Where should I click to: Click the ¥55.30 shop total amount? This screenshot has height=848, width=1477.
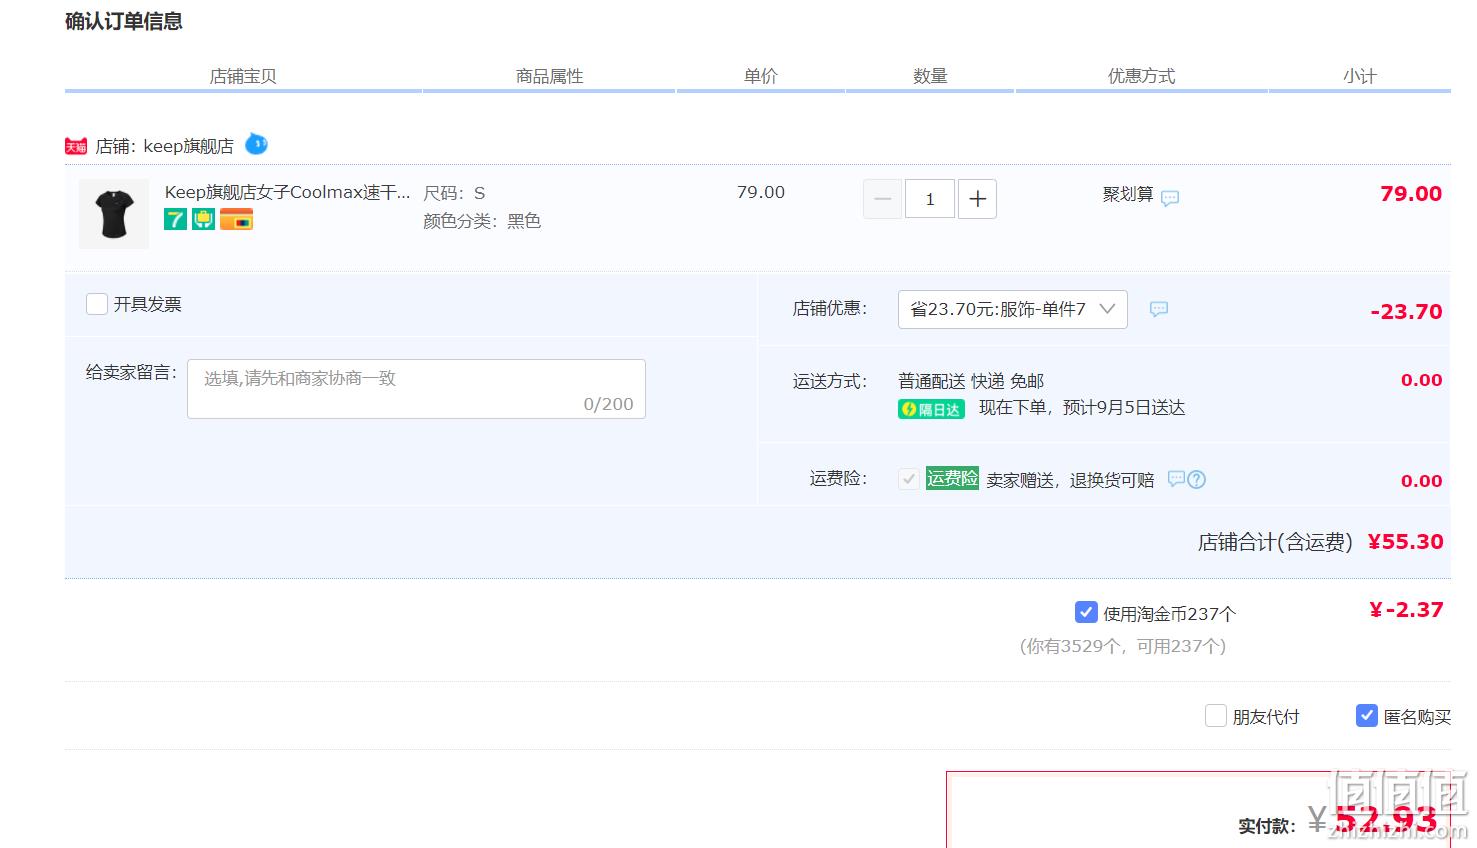pos(1405,542)
